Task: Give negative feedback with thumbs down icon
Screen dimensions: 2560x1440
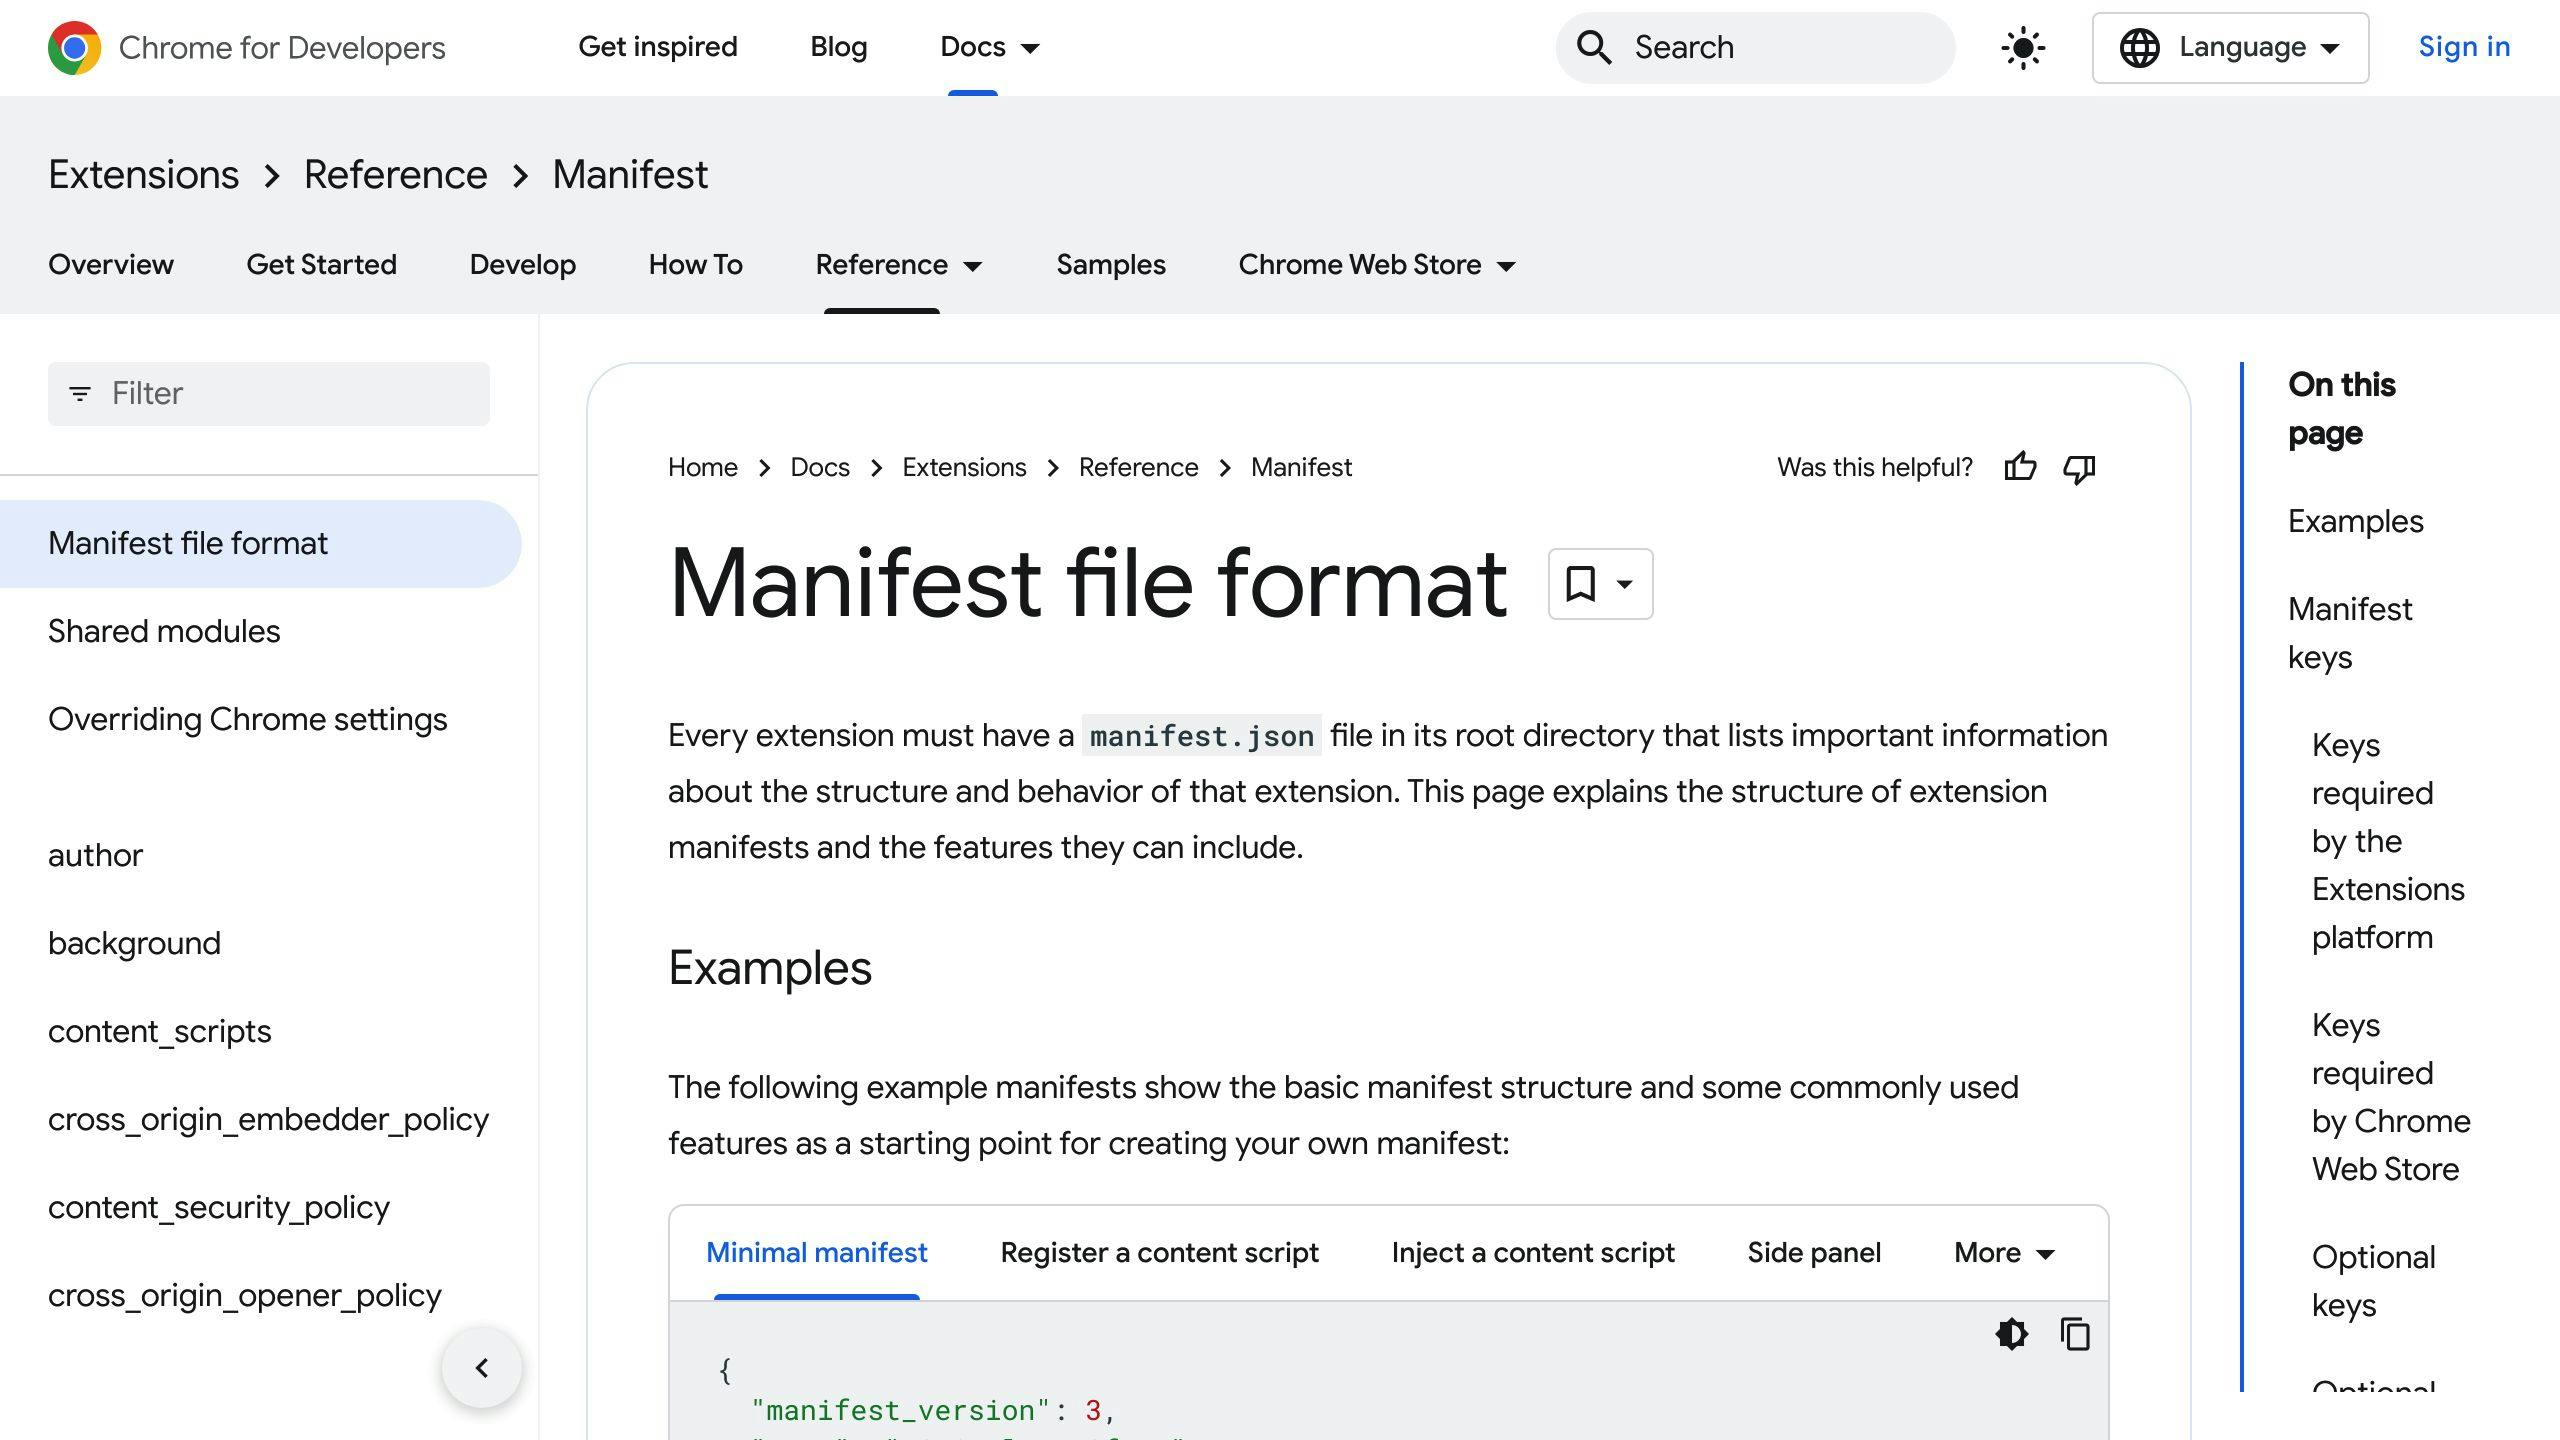Action: [2078, 468]
